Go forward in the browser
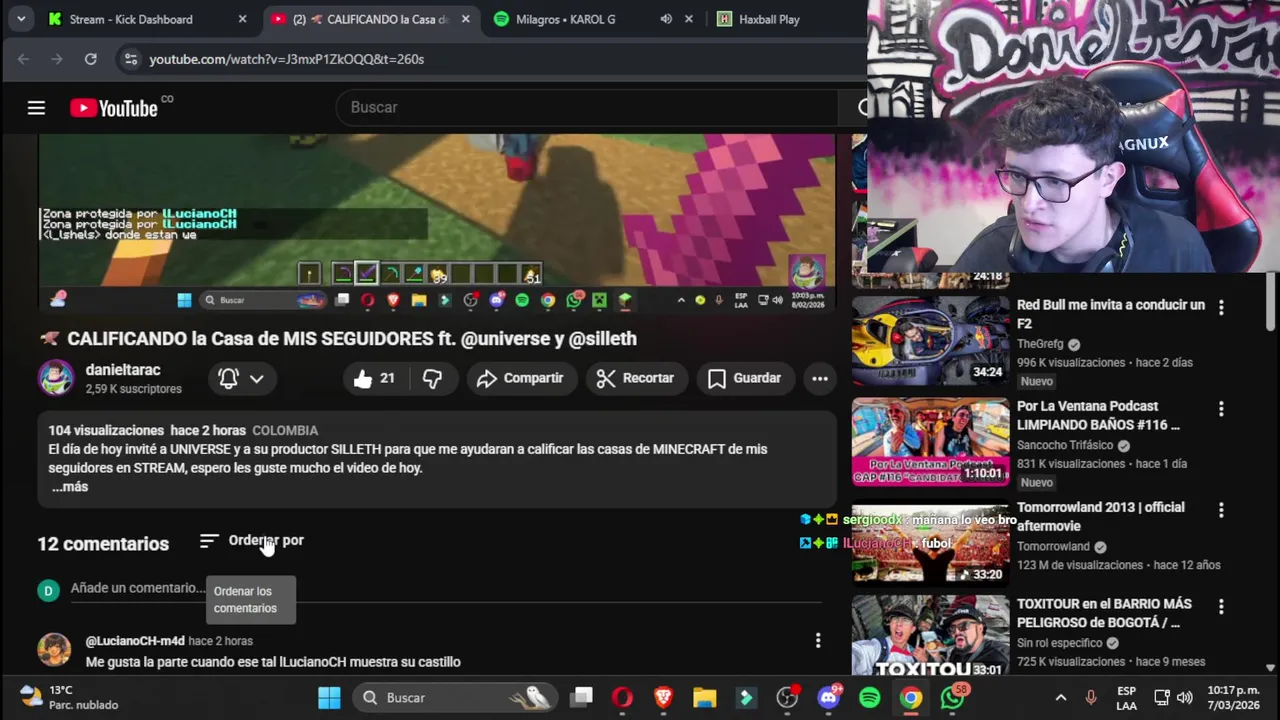Screen dimensions: 1280x720 click(57, 59)
